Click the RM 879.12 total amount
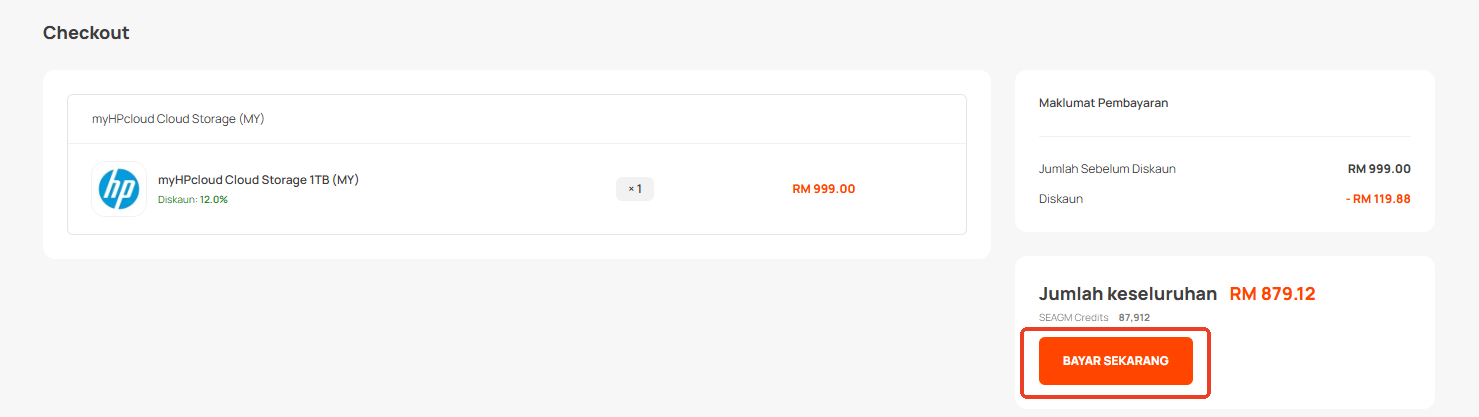The image size is (1479, 417). tap(1272, 294)
